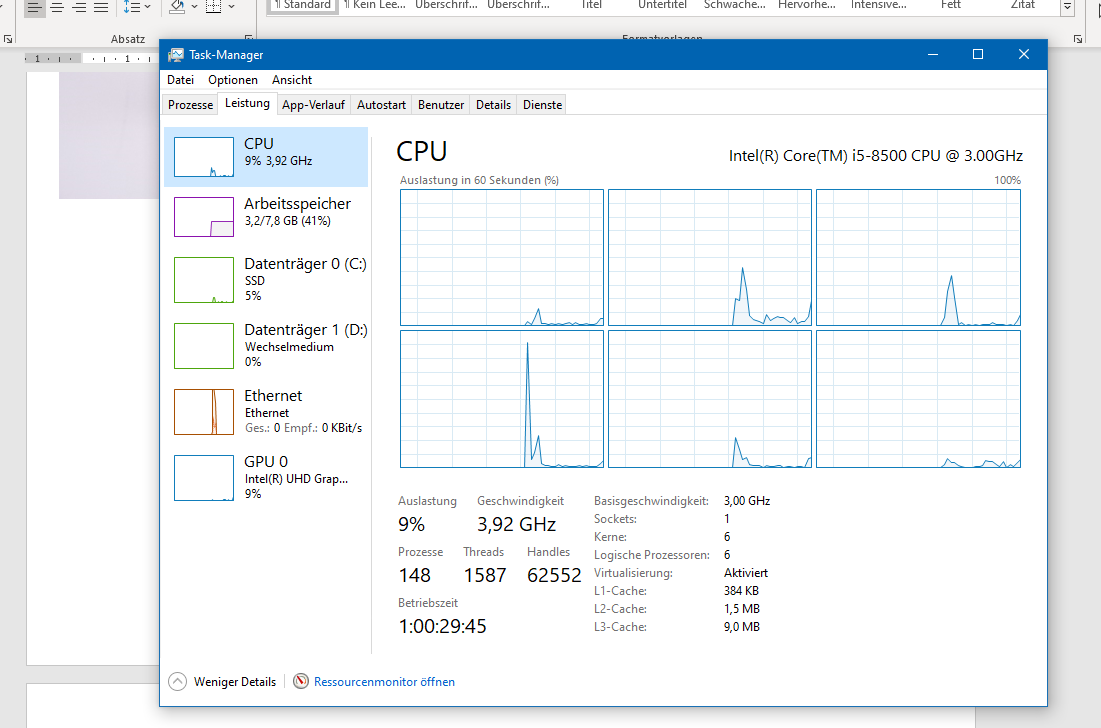Minimize the Task-Manager window
This screenshot has width=1101, height=728.
tap(933, 54)
